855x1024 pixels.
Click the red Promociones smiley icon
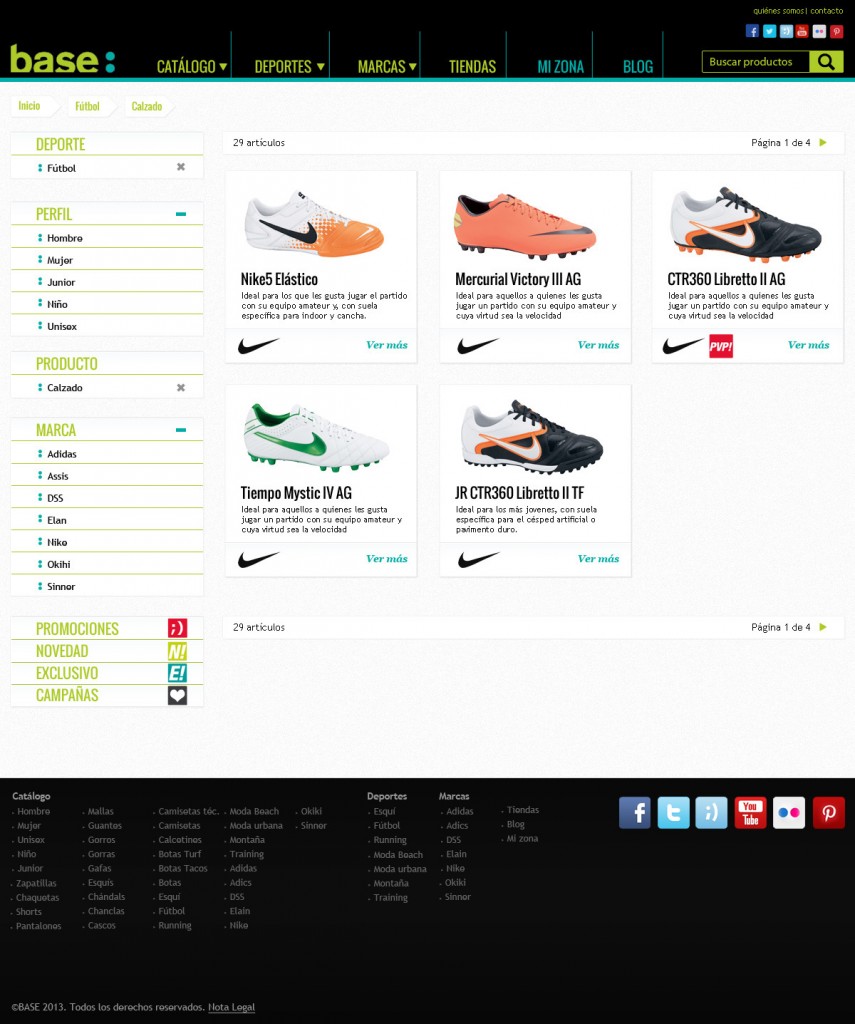click(177, 628)
